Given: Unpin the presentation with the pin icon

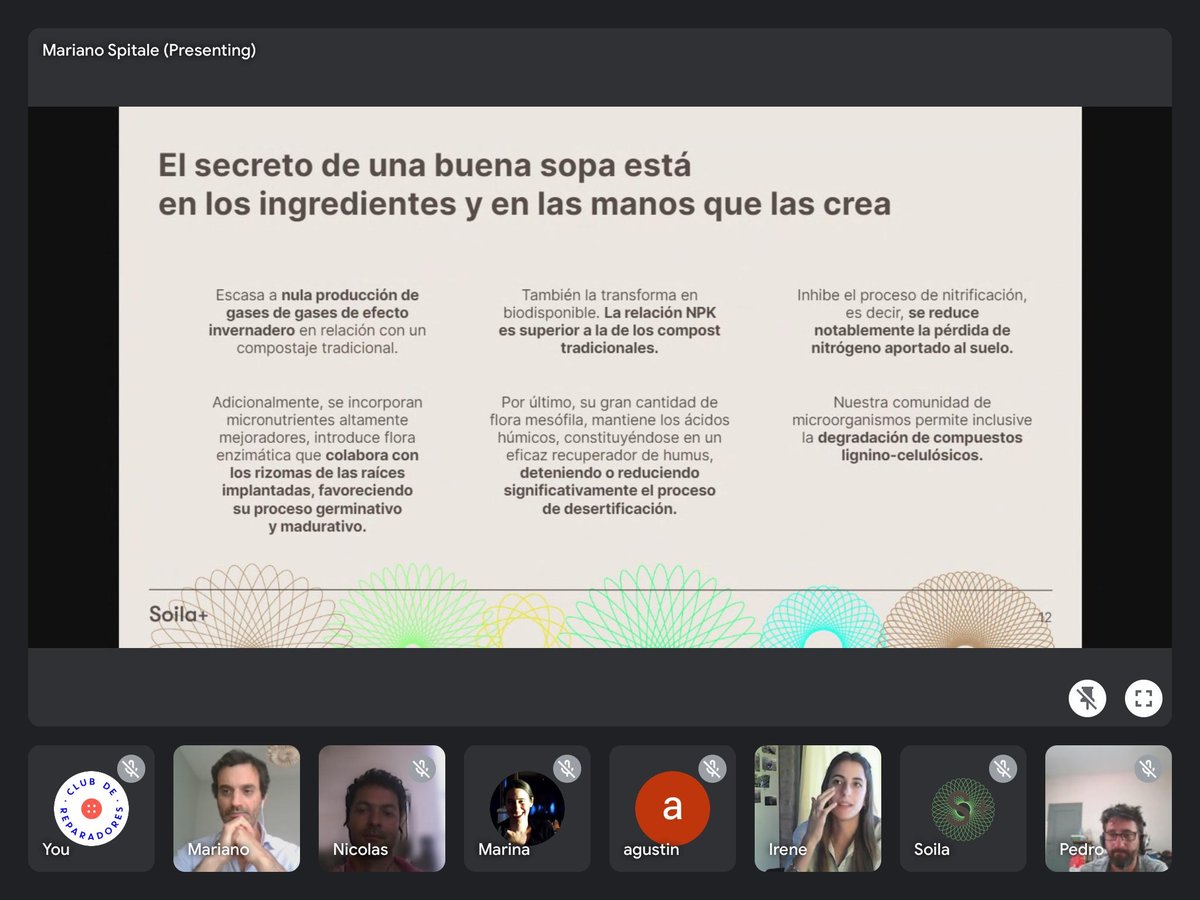Looking at the screenshot, I should [x=1087, y=698].
